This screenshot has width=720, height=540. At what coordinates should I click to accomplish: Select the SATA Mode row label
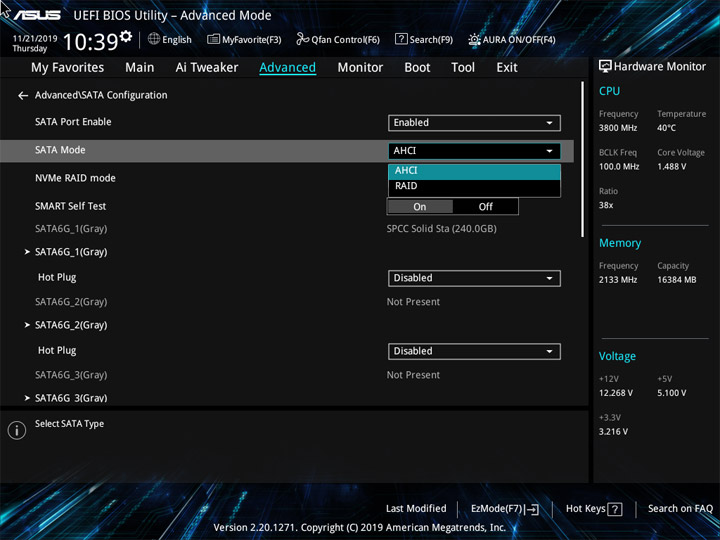(60, 150)
